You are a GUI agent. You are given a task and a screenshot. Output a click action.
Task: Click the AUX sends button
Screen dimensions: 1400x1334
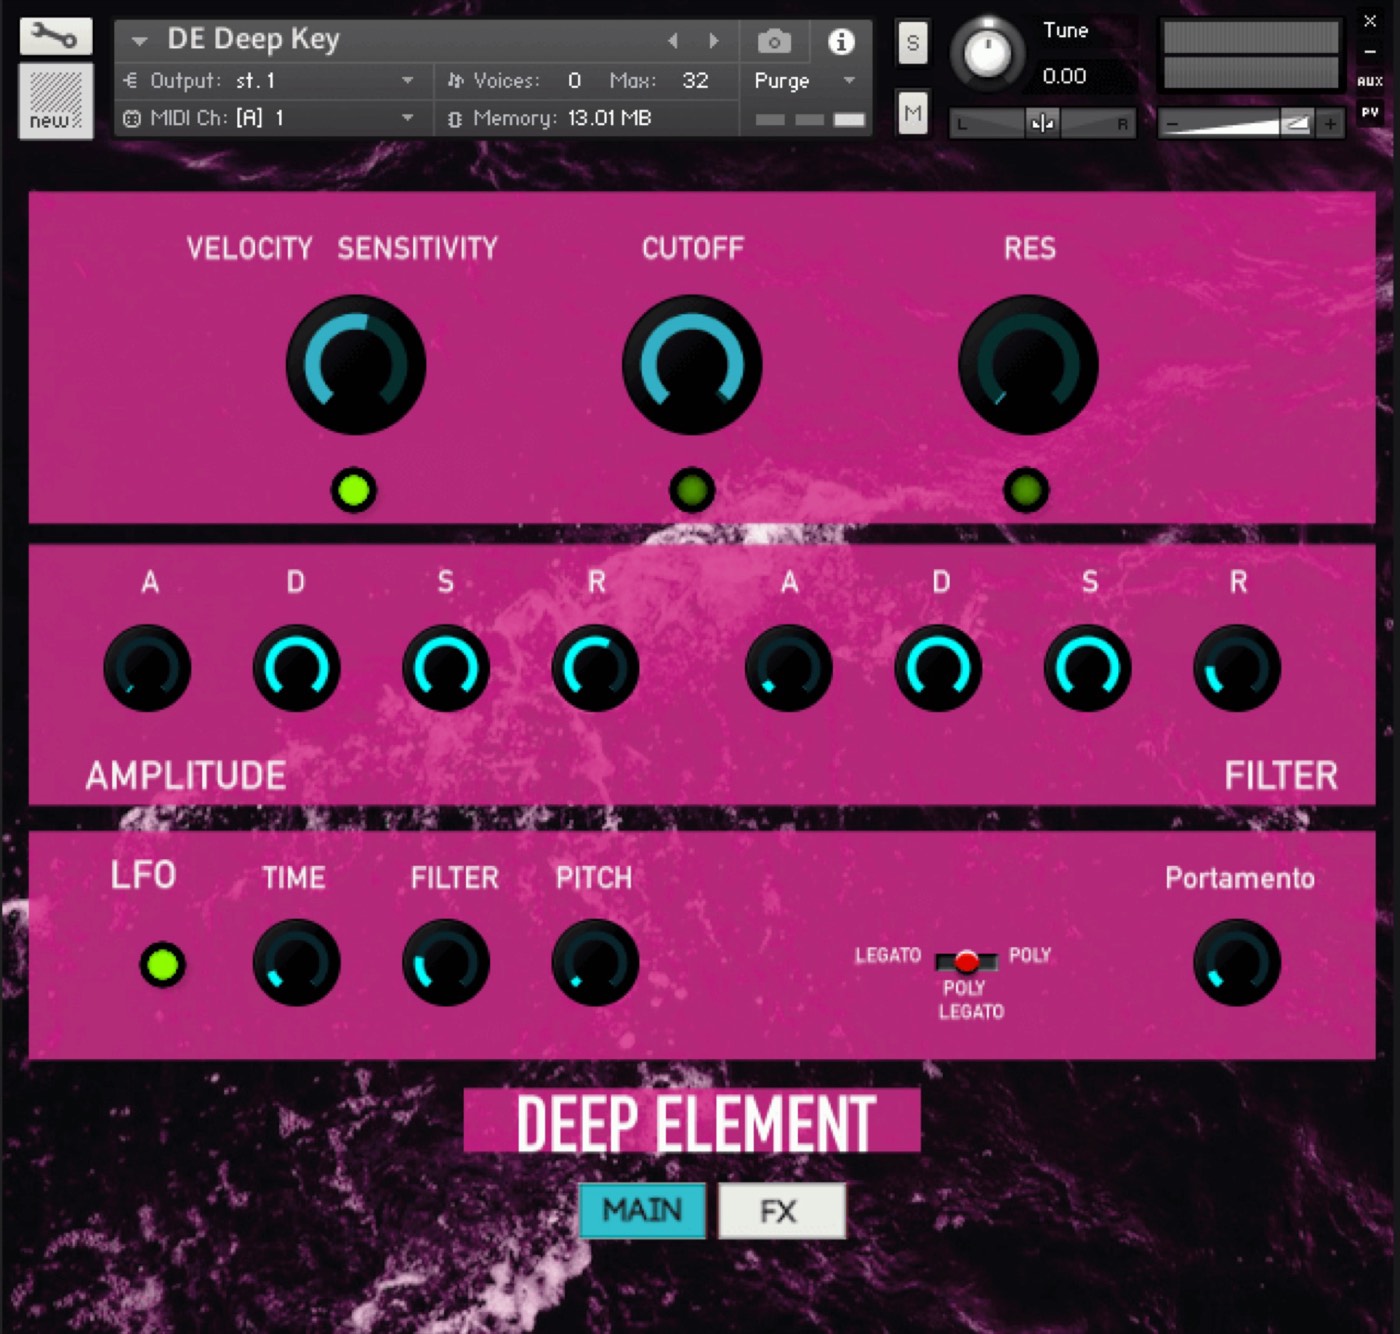(1370, 81)
